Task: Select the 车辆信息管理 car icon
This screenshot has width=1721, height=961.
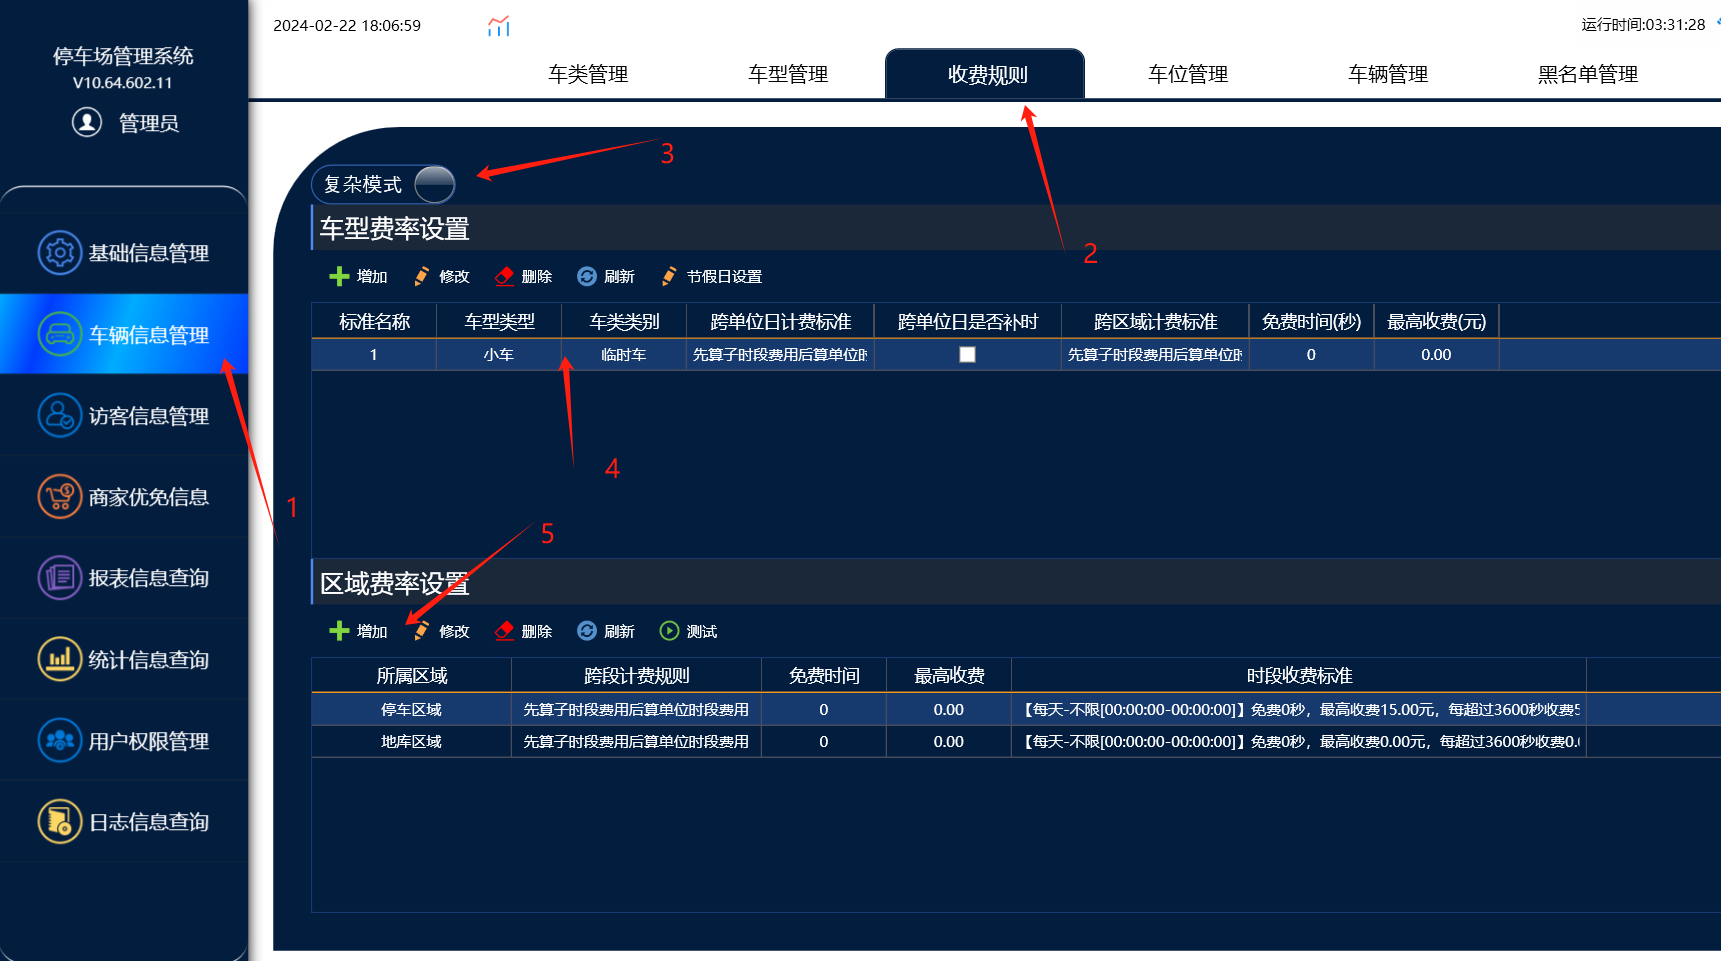Action: pos(59,334)
